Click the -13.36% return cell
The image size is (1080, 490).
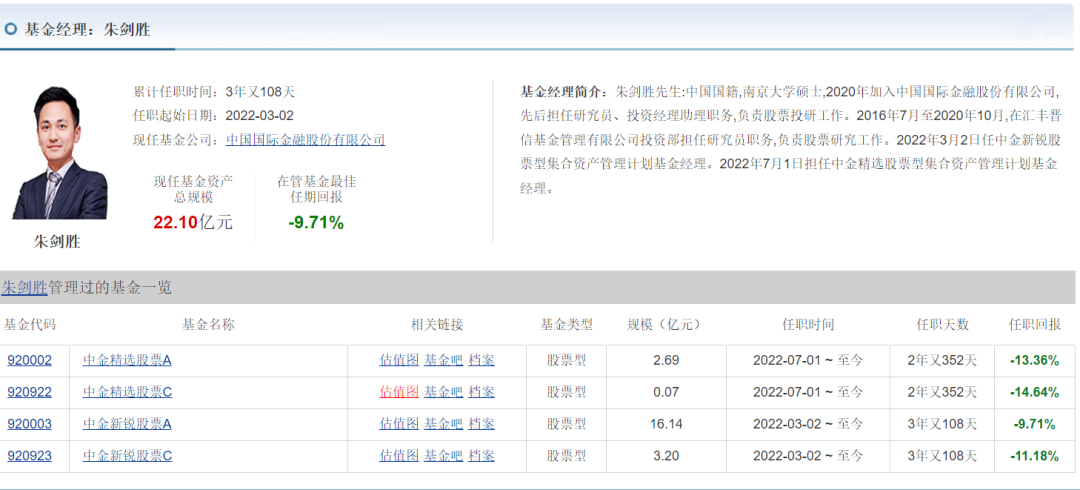pyautogui.click(x=1035, y=360)
